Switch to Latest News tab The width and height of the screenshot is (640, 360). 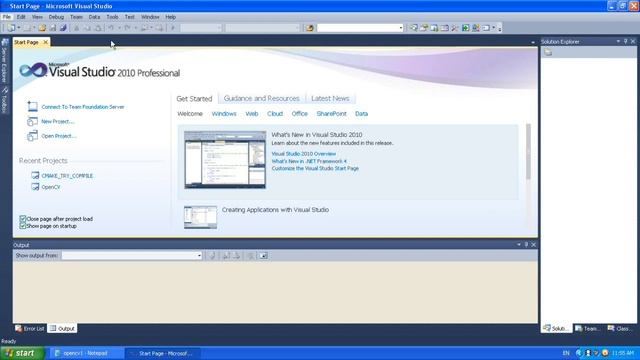330,98
